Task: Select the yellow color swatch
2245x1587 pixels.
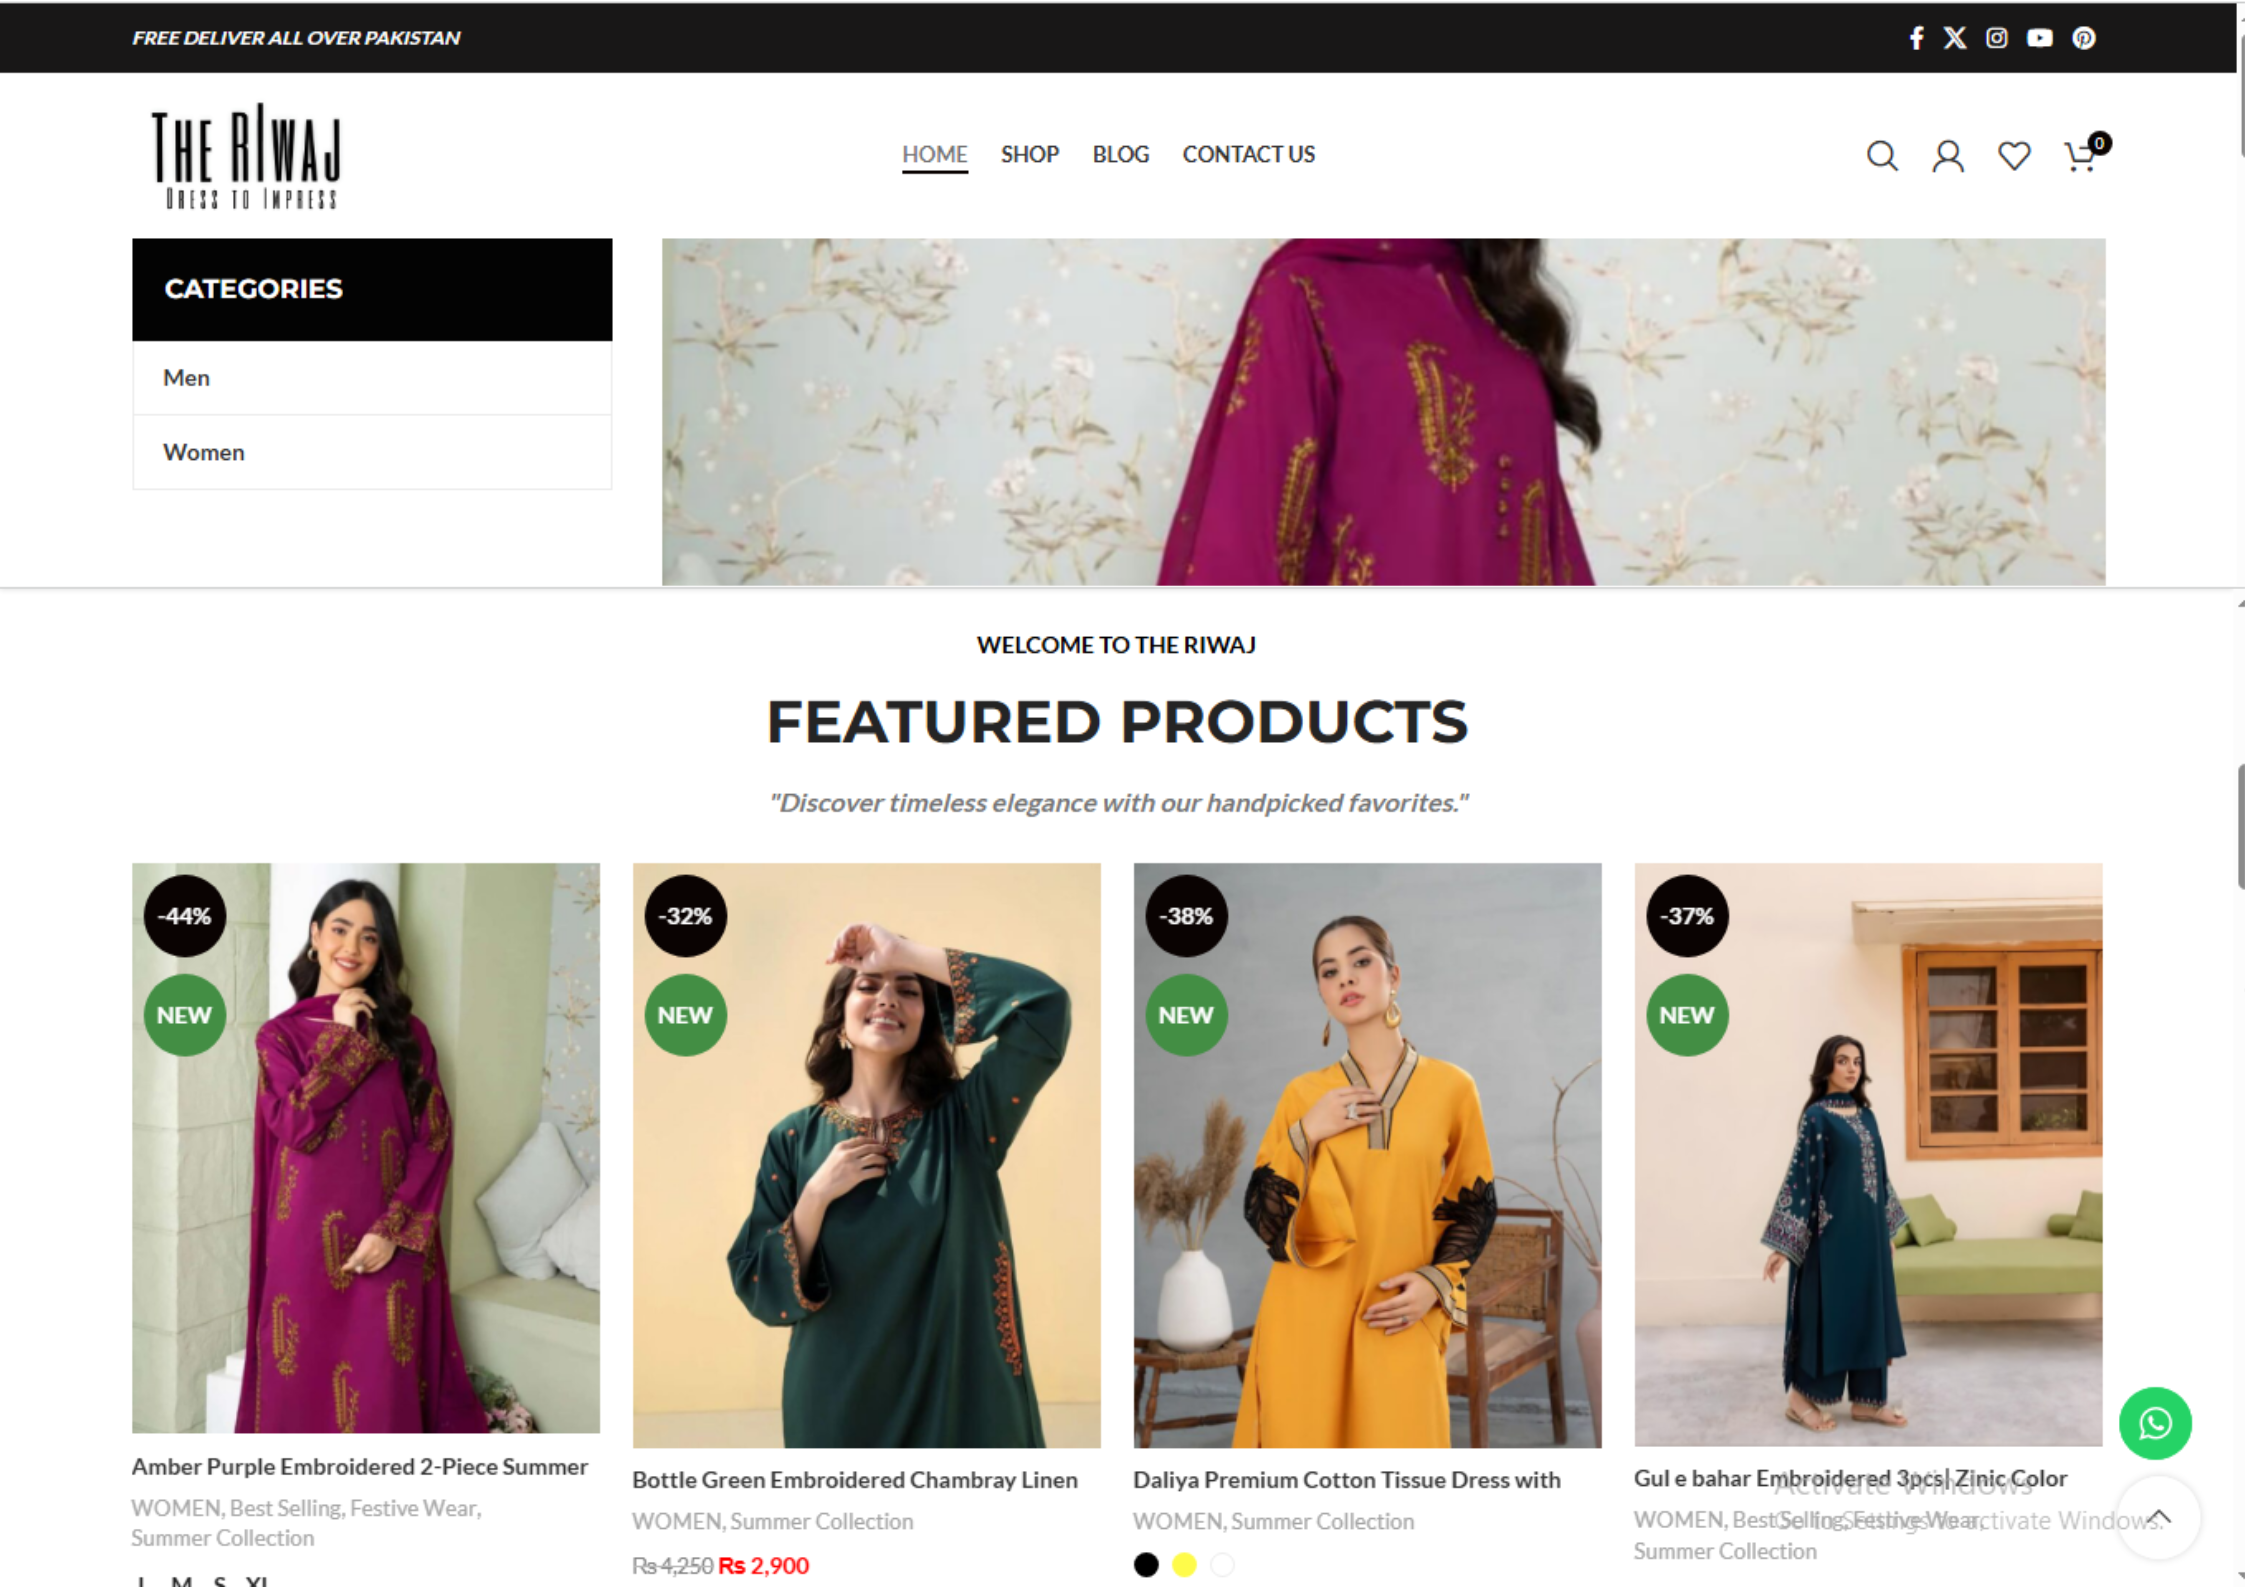Action: coord(1184,1565)
